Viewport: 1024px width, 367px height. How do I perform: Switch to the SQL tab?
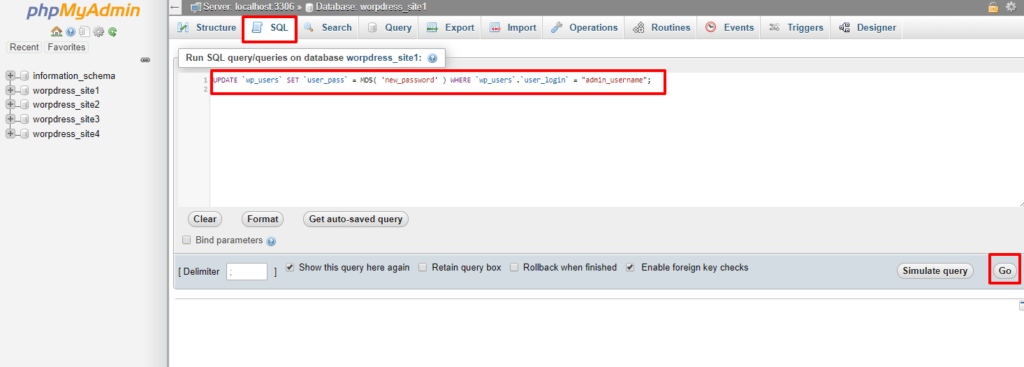(270, 28)
